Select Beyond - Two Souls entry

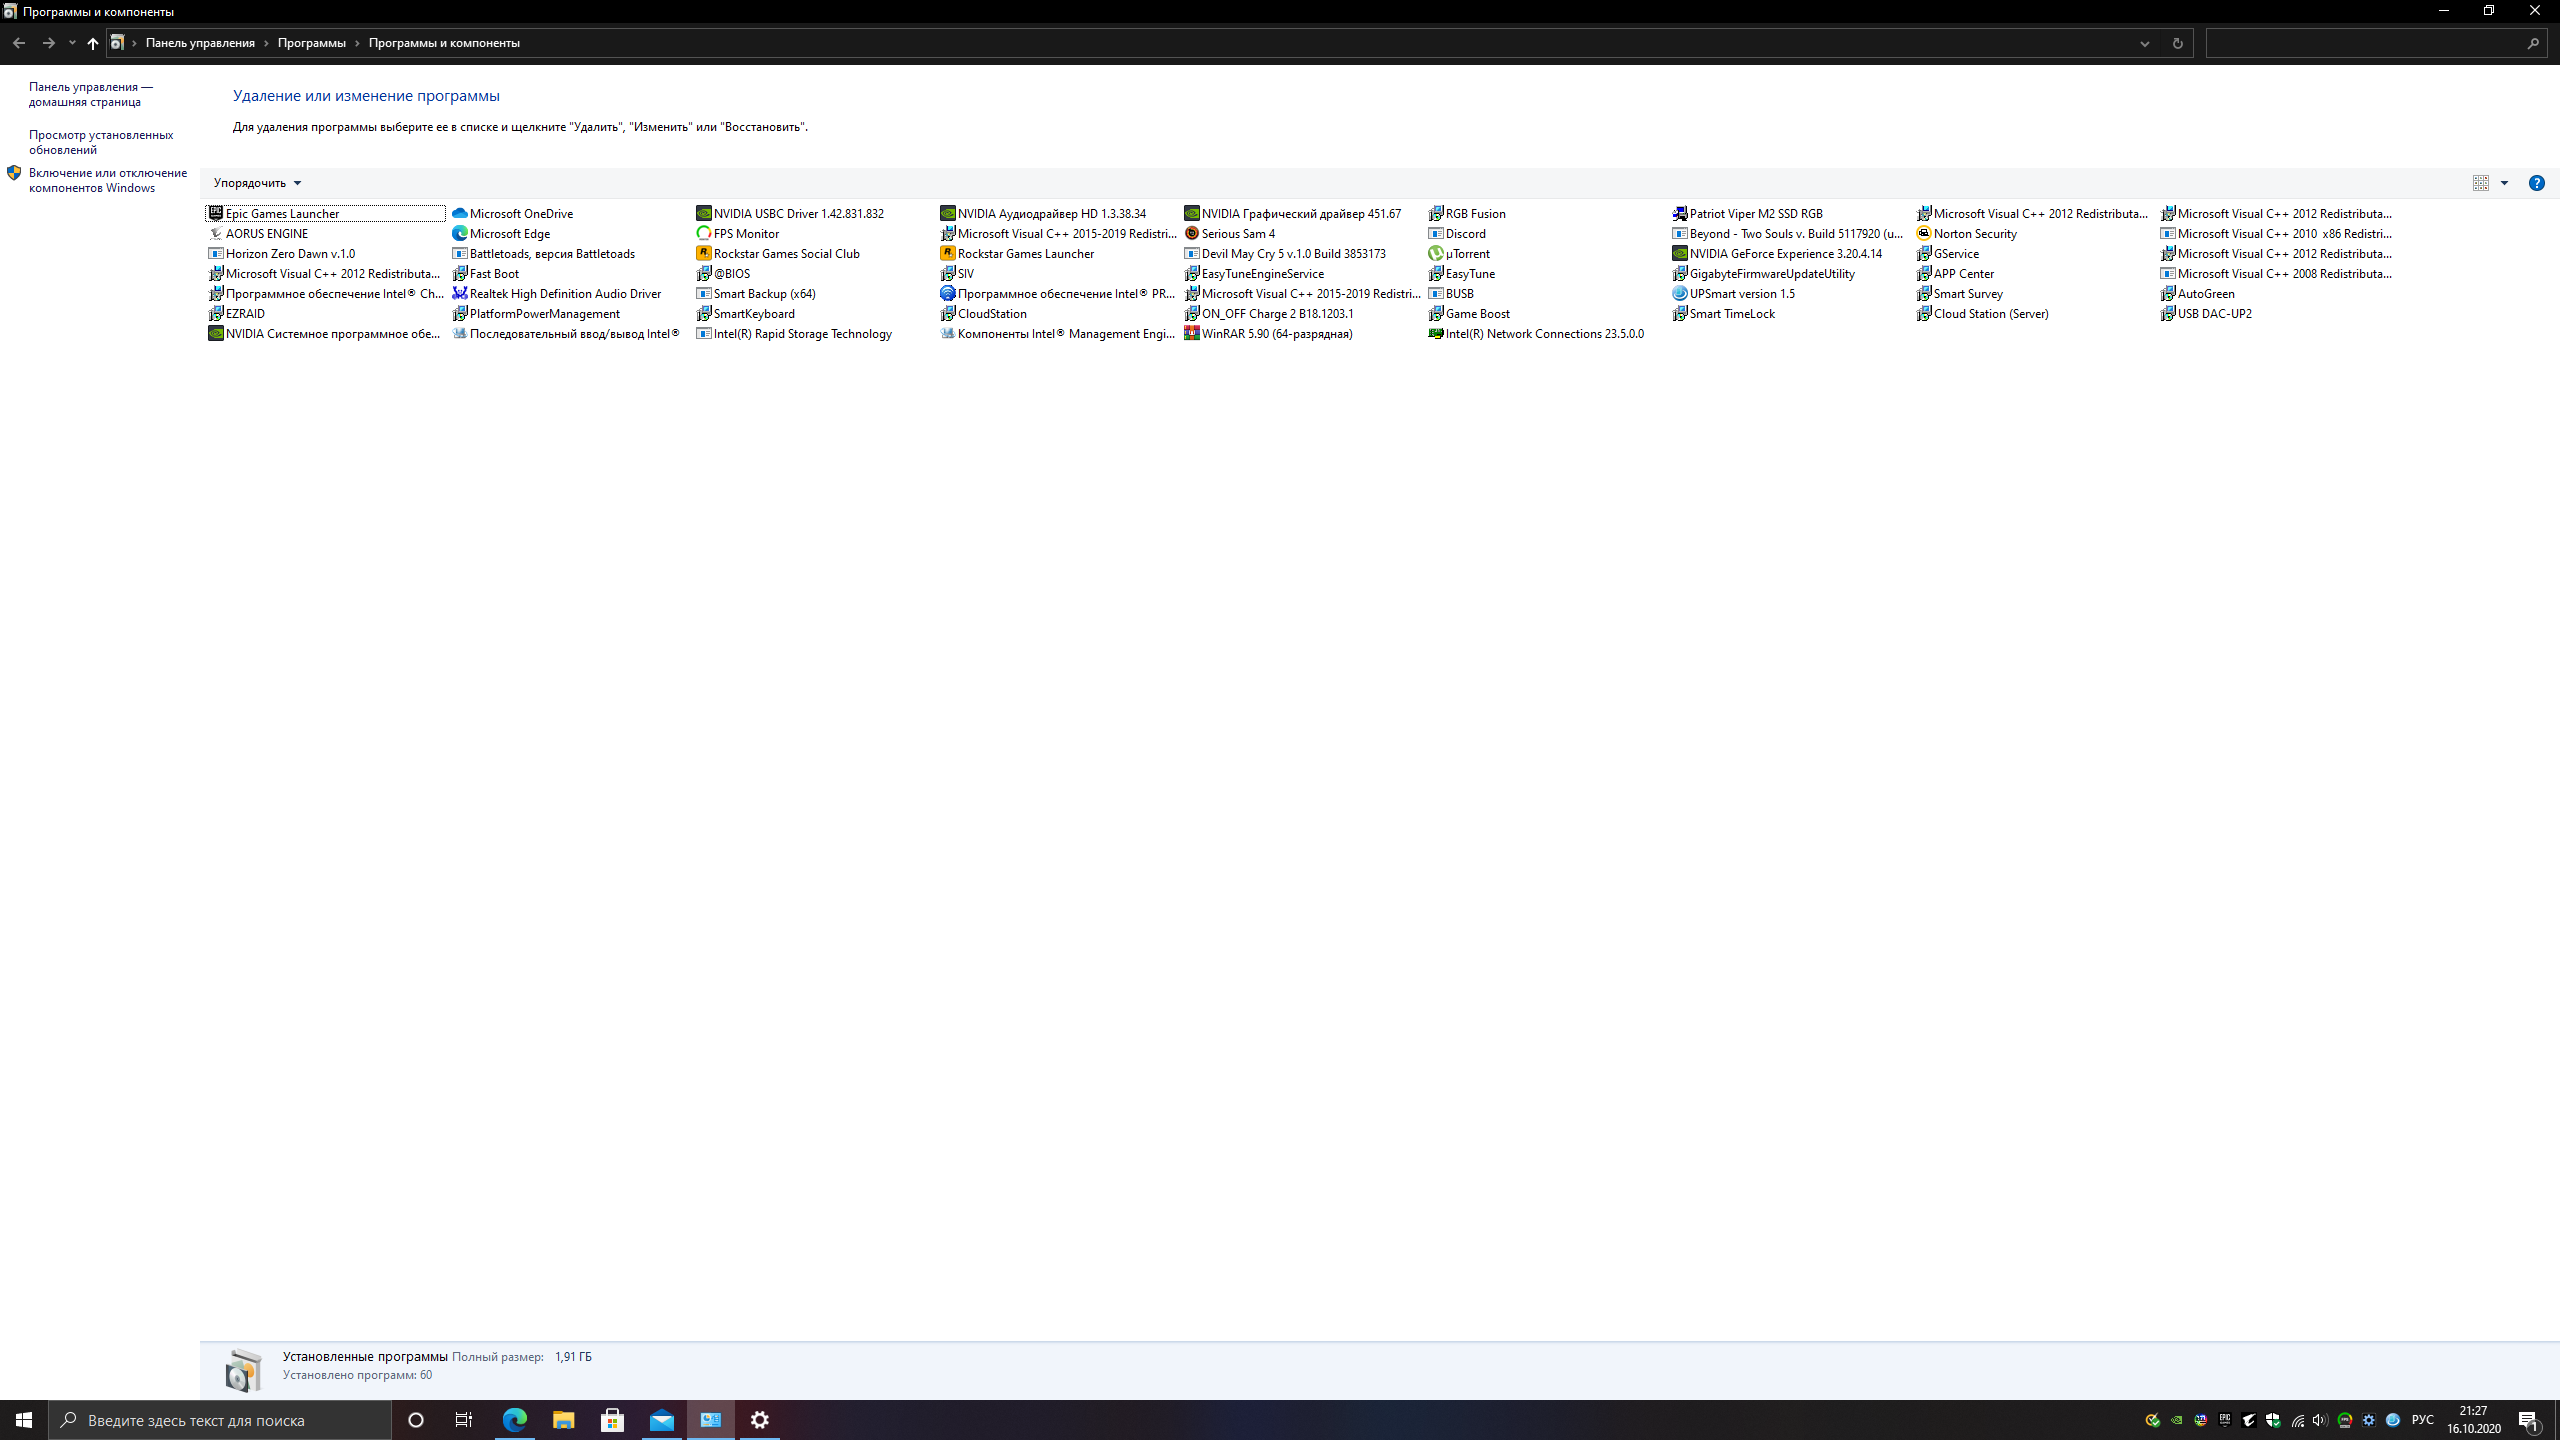pos(1788,233)
